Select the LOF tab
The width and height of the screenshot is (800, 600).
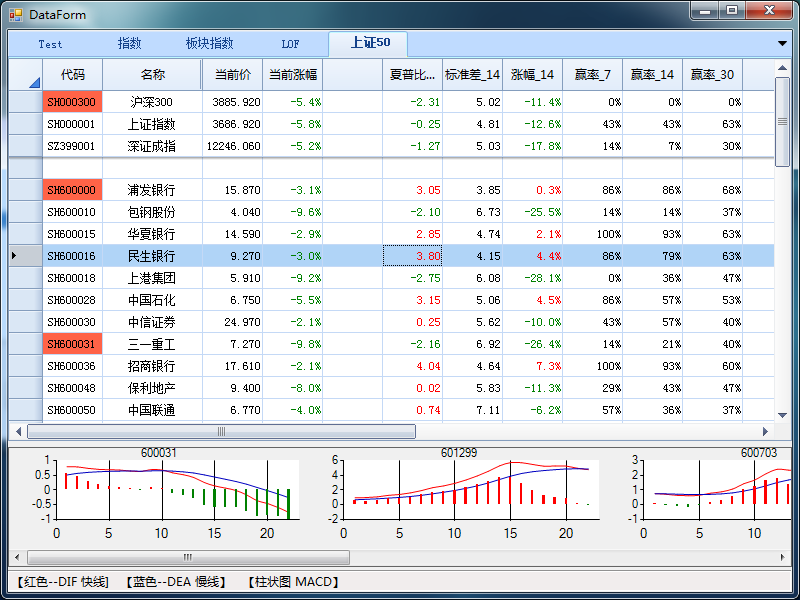click(290, 44)
